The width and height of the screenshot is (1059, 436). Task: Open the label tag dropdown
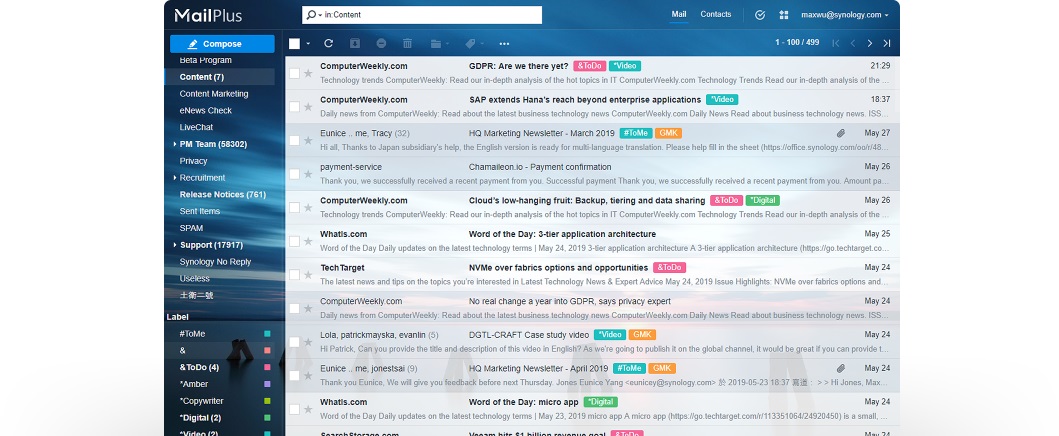coord(474,43)
